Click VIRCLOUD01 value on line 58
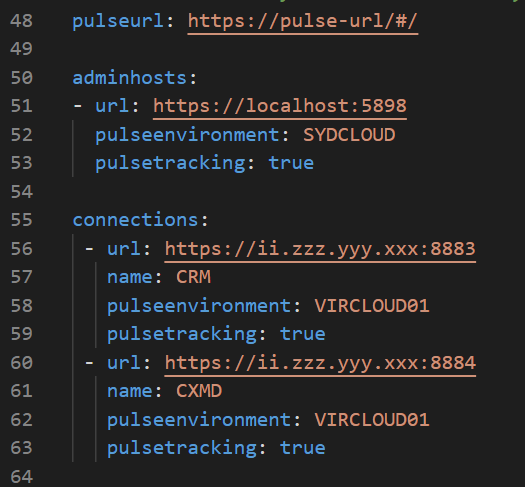This screenshot has height=487, width=525. click(372, 306)
